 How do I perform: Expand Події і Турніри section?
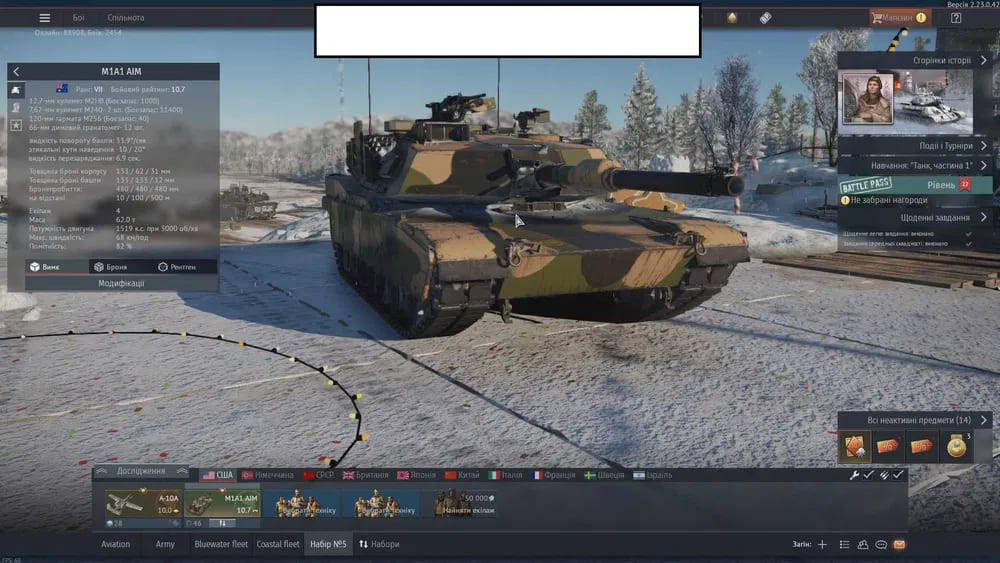[984, 145]
